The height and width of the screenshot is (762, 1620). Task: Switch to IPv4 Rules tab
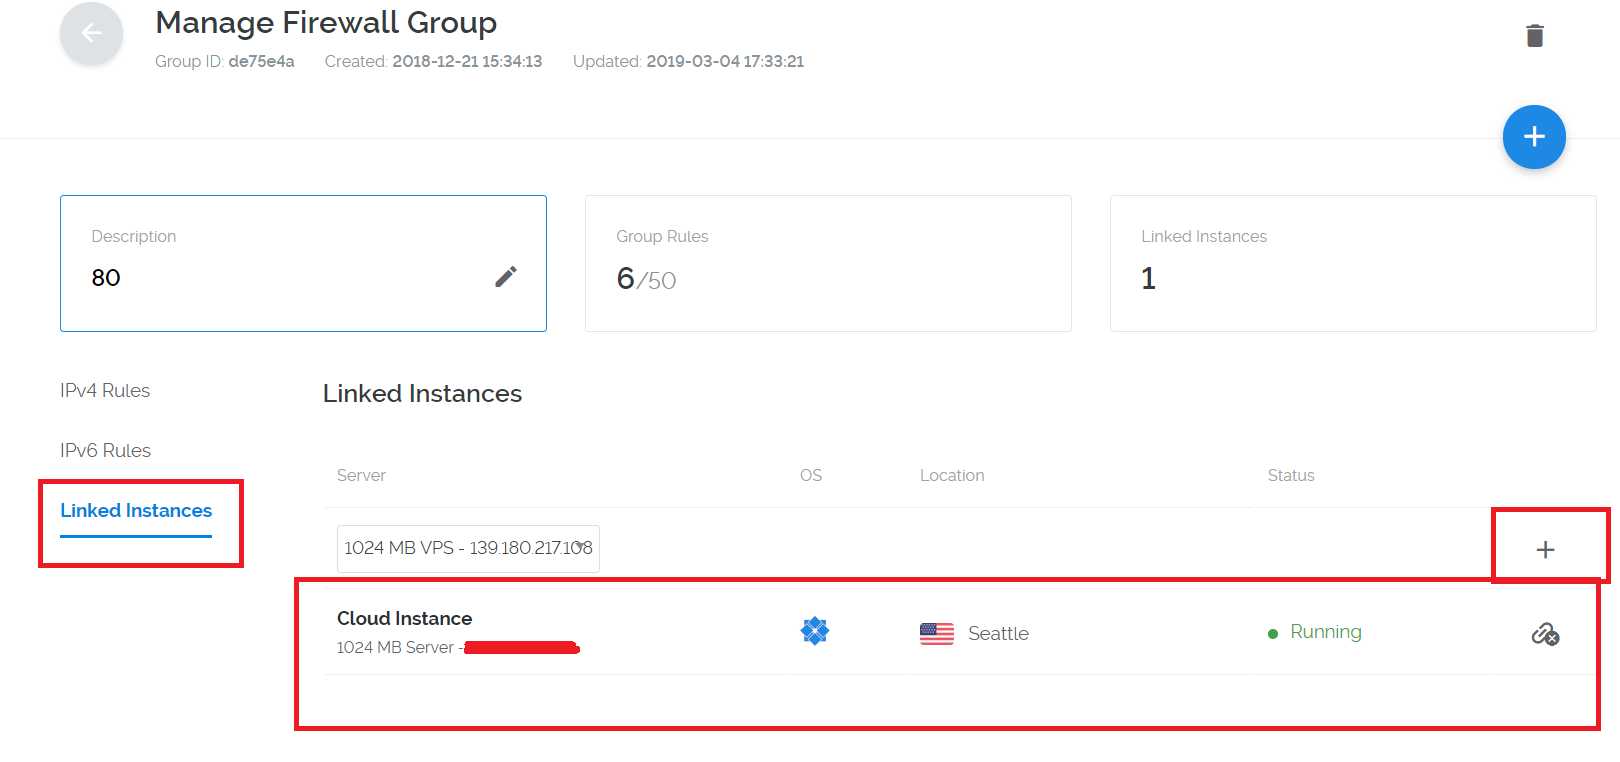105,390
